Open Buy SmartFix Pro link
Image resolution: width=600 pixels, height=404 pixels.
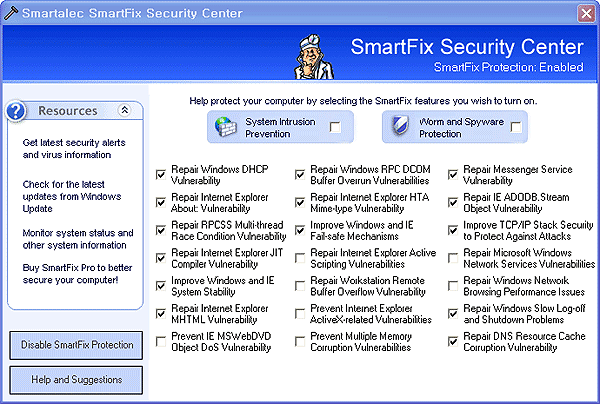click(77, 274)
